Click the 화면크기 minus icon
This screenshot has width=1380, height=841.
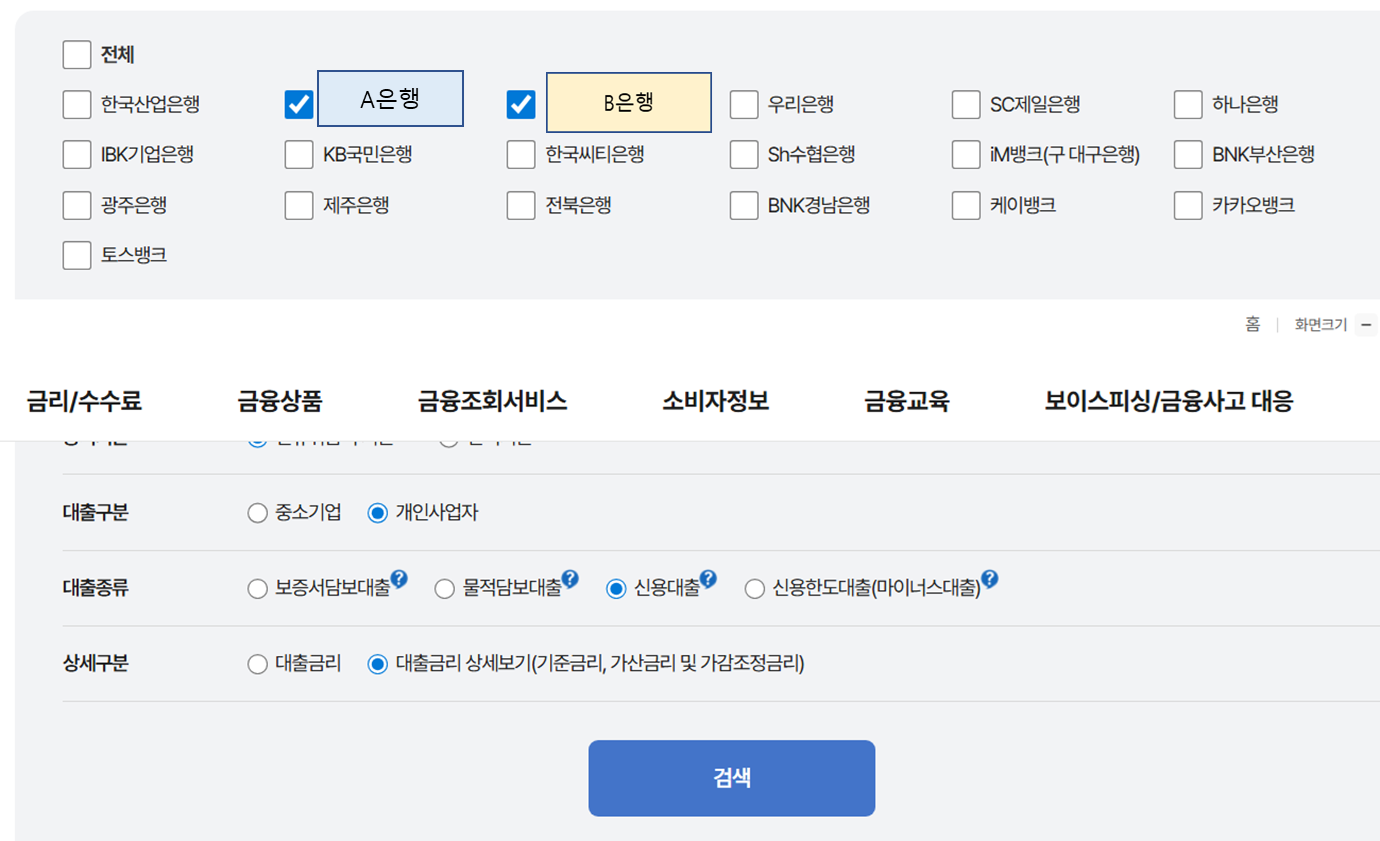(x=1366, y=324)
